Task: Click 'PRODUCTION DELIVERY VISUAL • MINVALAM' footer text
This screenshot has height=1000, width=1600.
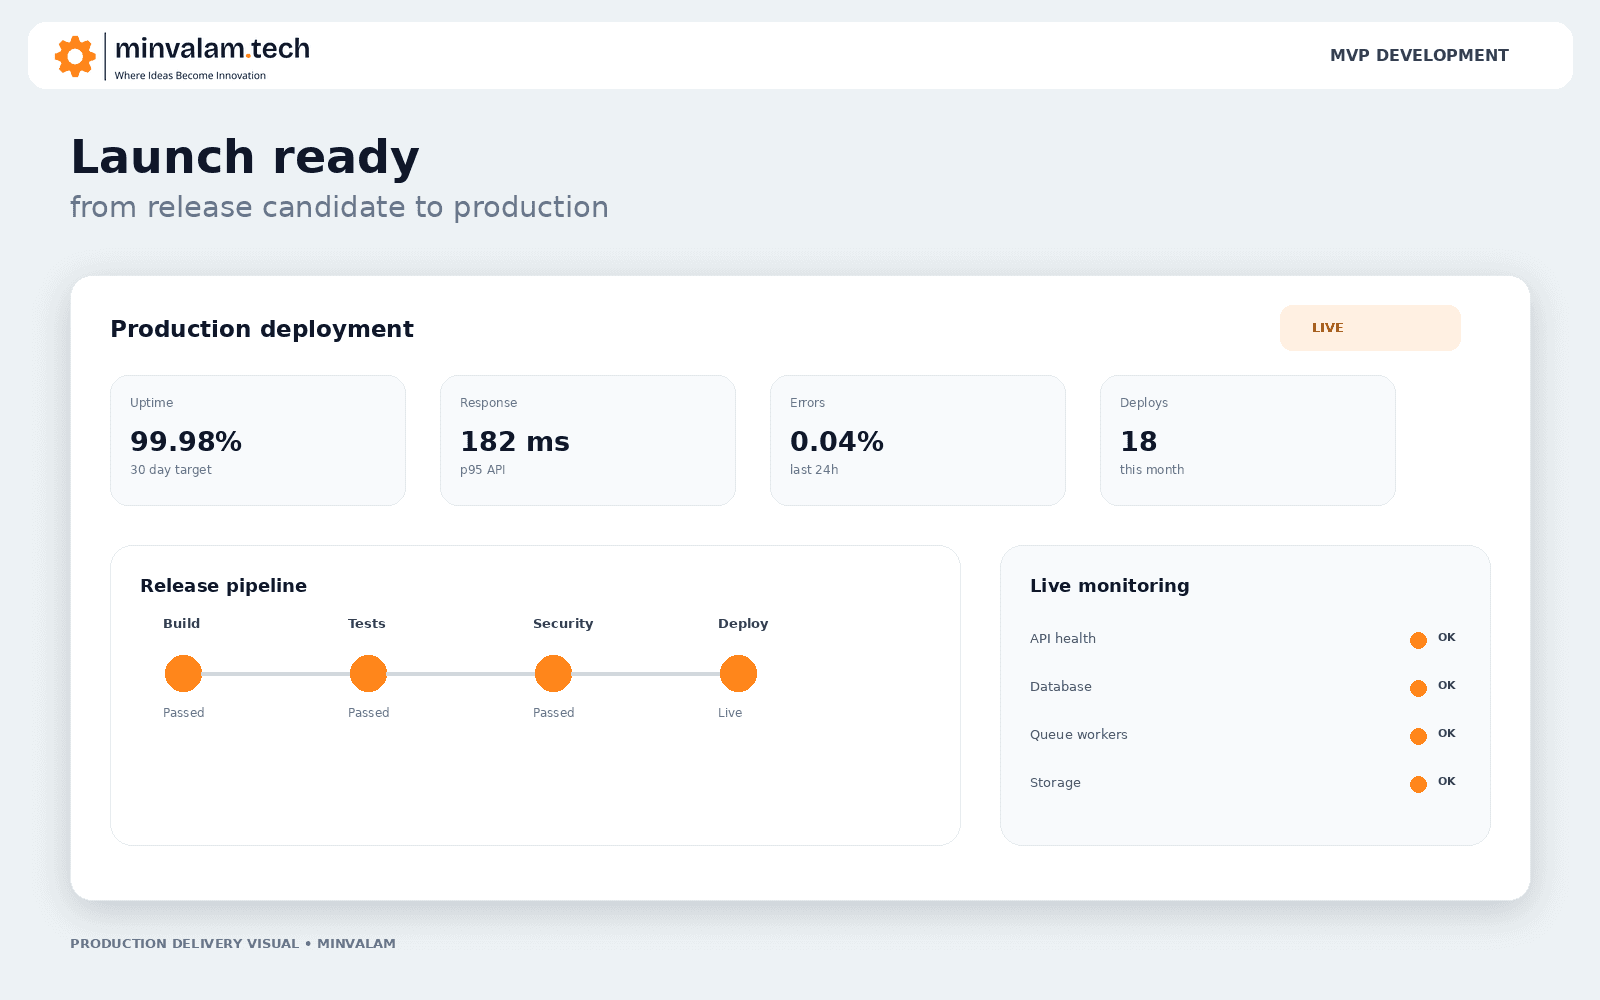Action: click(x=233, y=943)
